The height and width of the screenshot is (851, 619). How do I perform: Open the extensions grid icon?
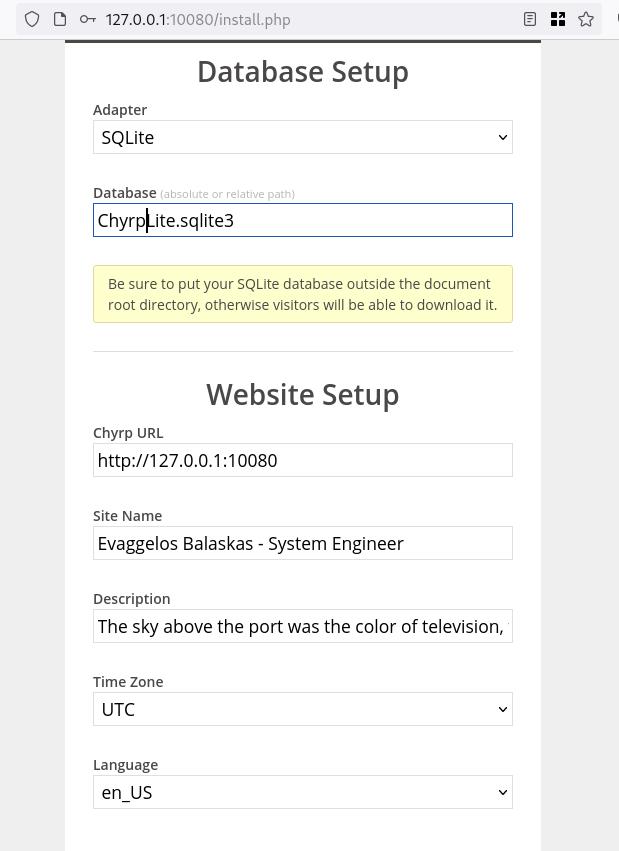(x=558, y=18)
